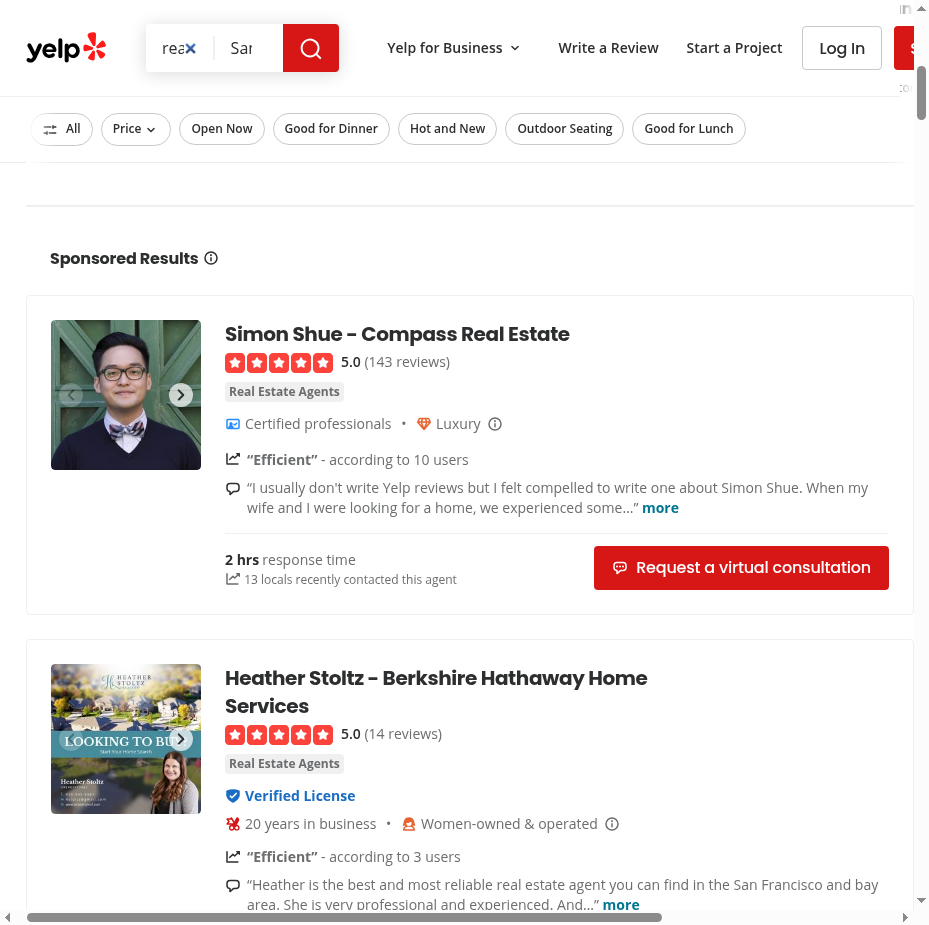Click Simon Shue's five-star rating
929x925 pixels.
[x=279, y=363]
